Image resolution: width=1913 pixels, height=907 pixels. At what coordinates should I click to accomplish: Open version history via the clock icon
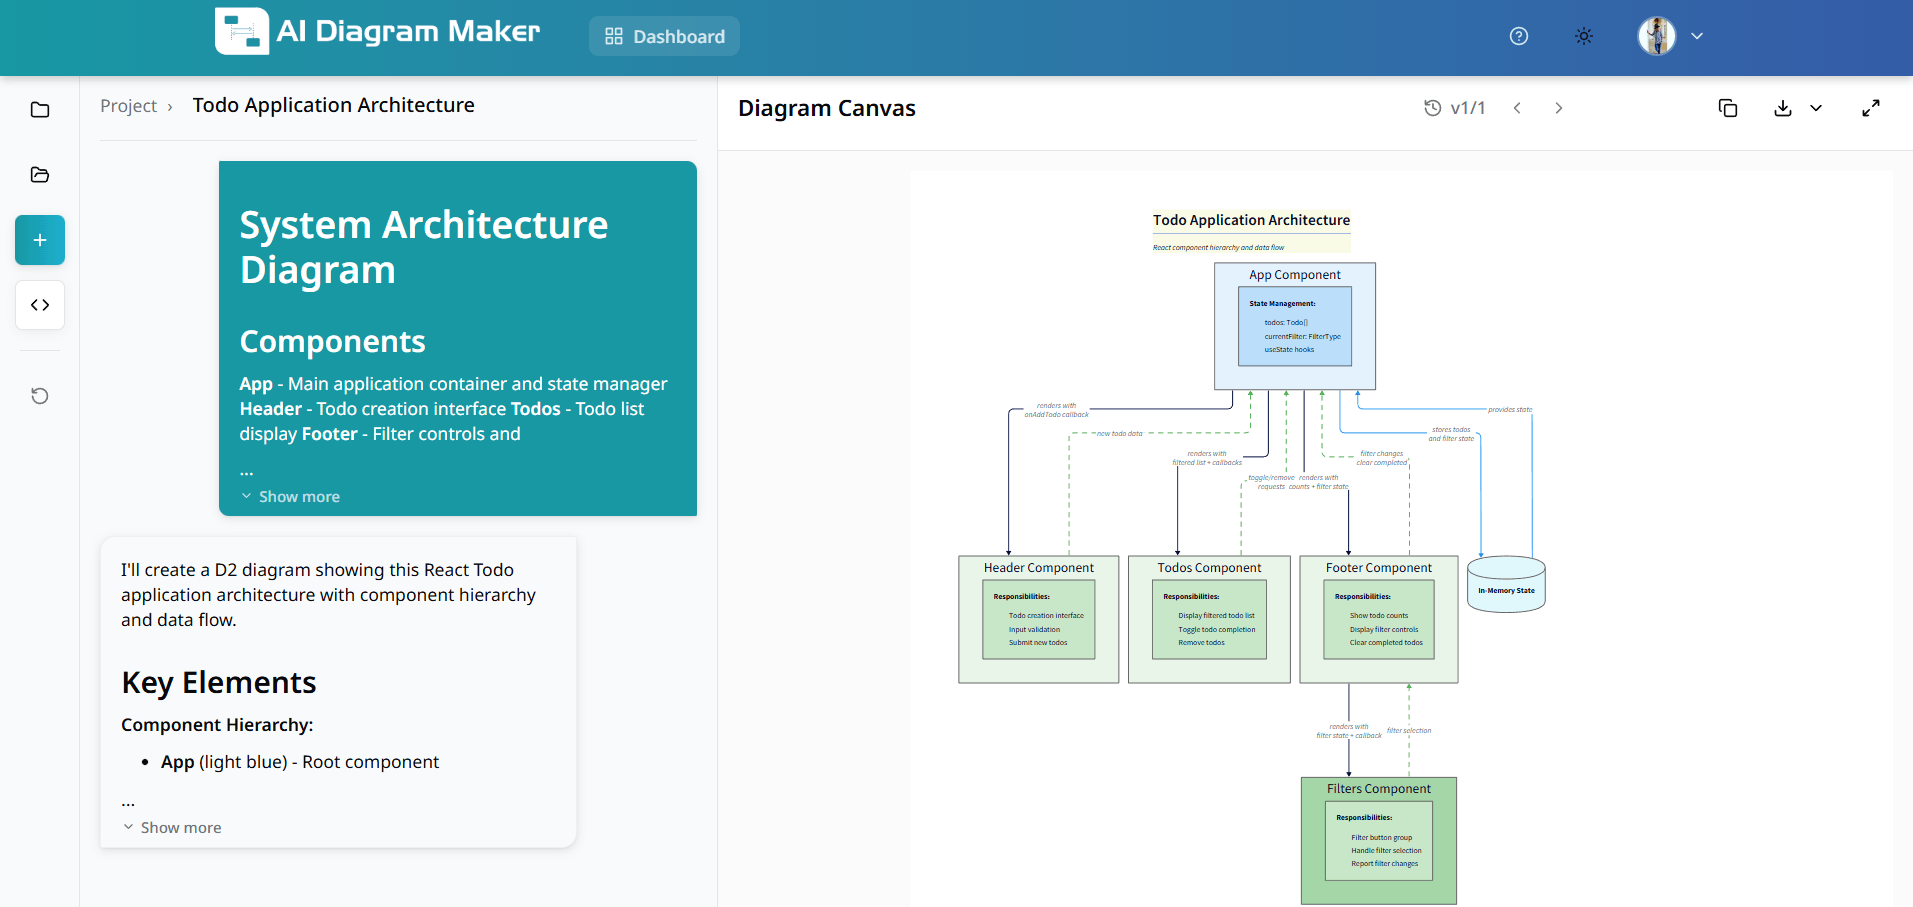pos(1433,107)
